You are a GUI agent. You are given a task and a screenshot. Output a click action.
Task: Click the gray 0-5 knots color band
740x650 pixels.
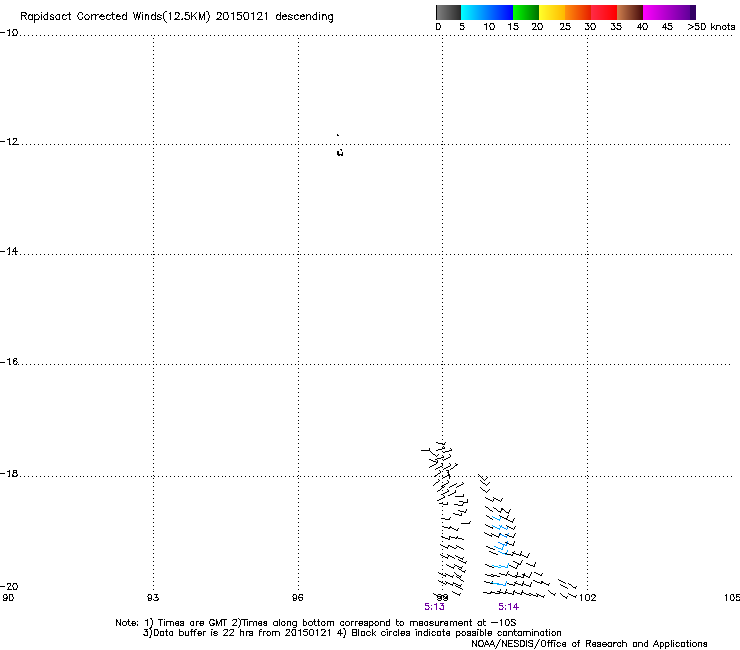pos(448,12)
